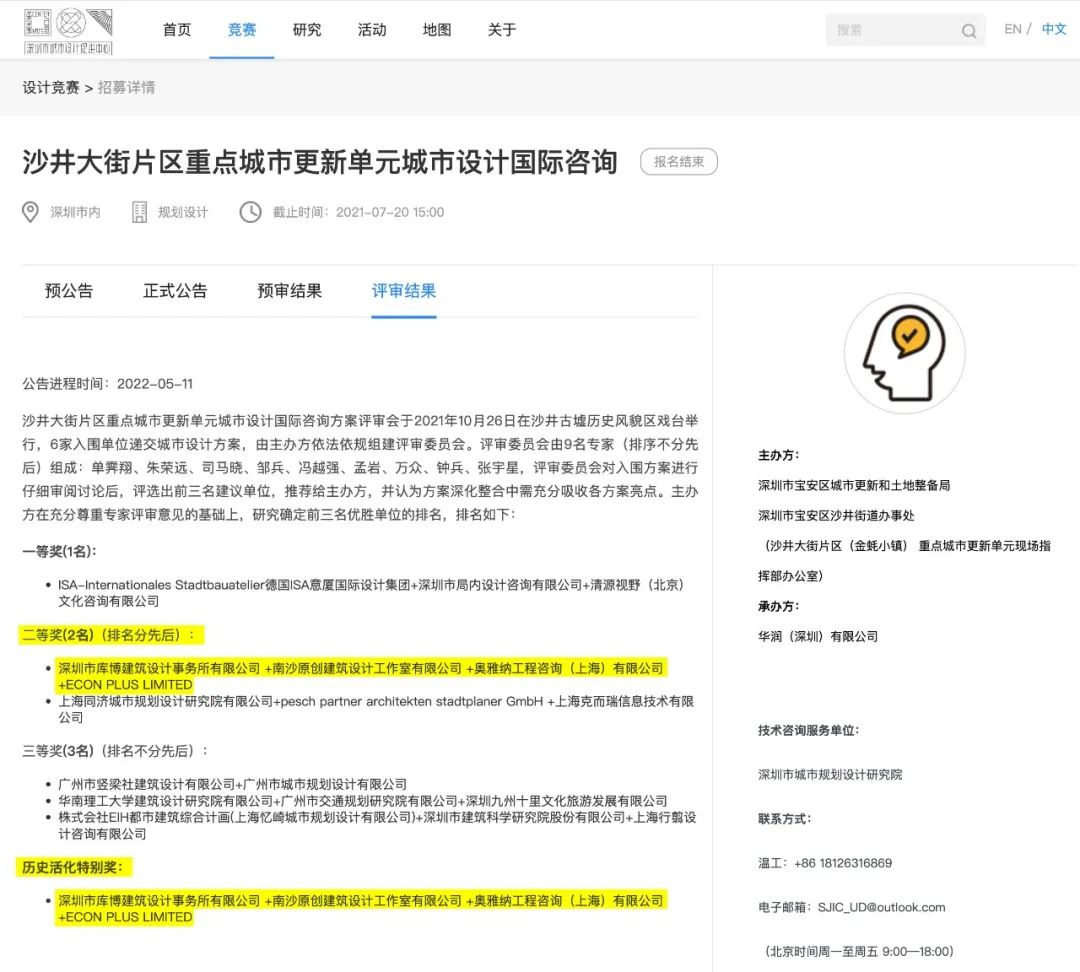Image resolution: width=1080 pixels, height=972 pixels.
Task: Click the 上海同济城市规划设计研究院 entry
Action: (375, 710)
